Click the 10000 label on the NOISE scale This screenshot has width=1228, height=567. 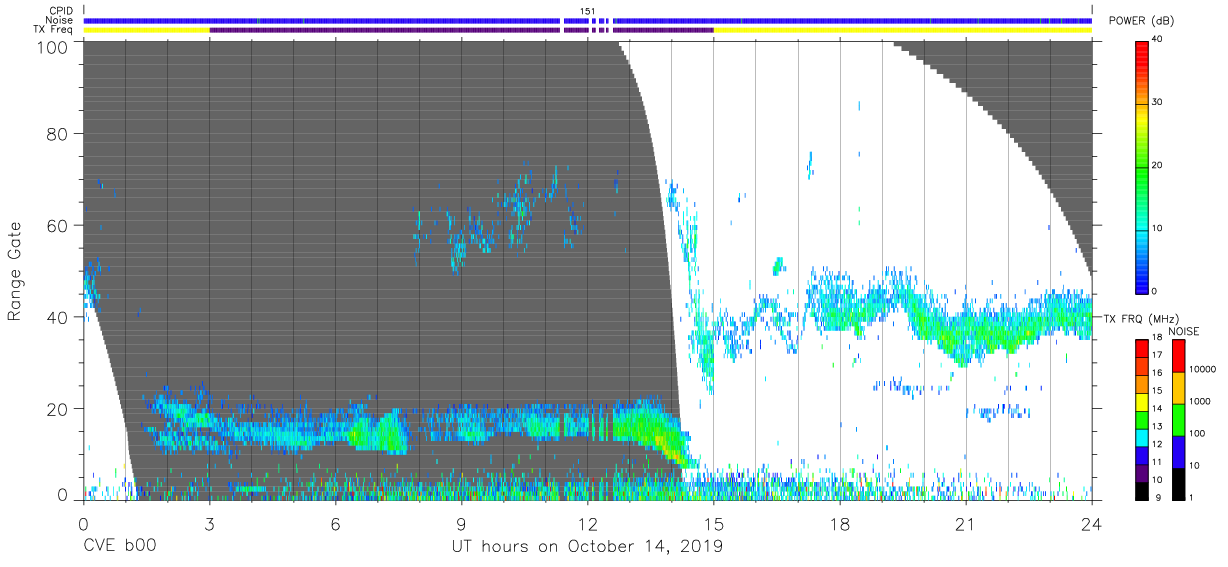pyautogui.click(x=1201, y=369)
